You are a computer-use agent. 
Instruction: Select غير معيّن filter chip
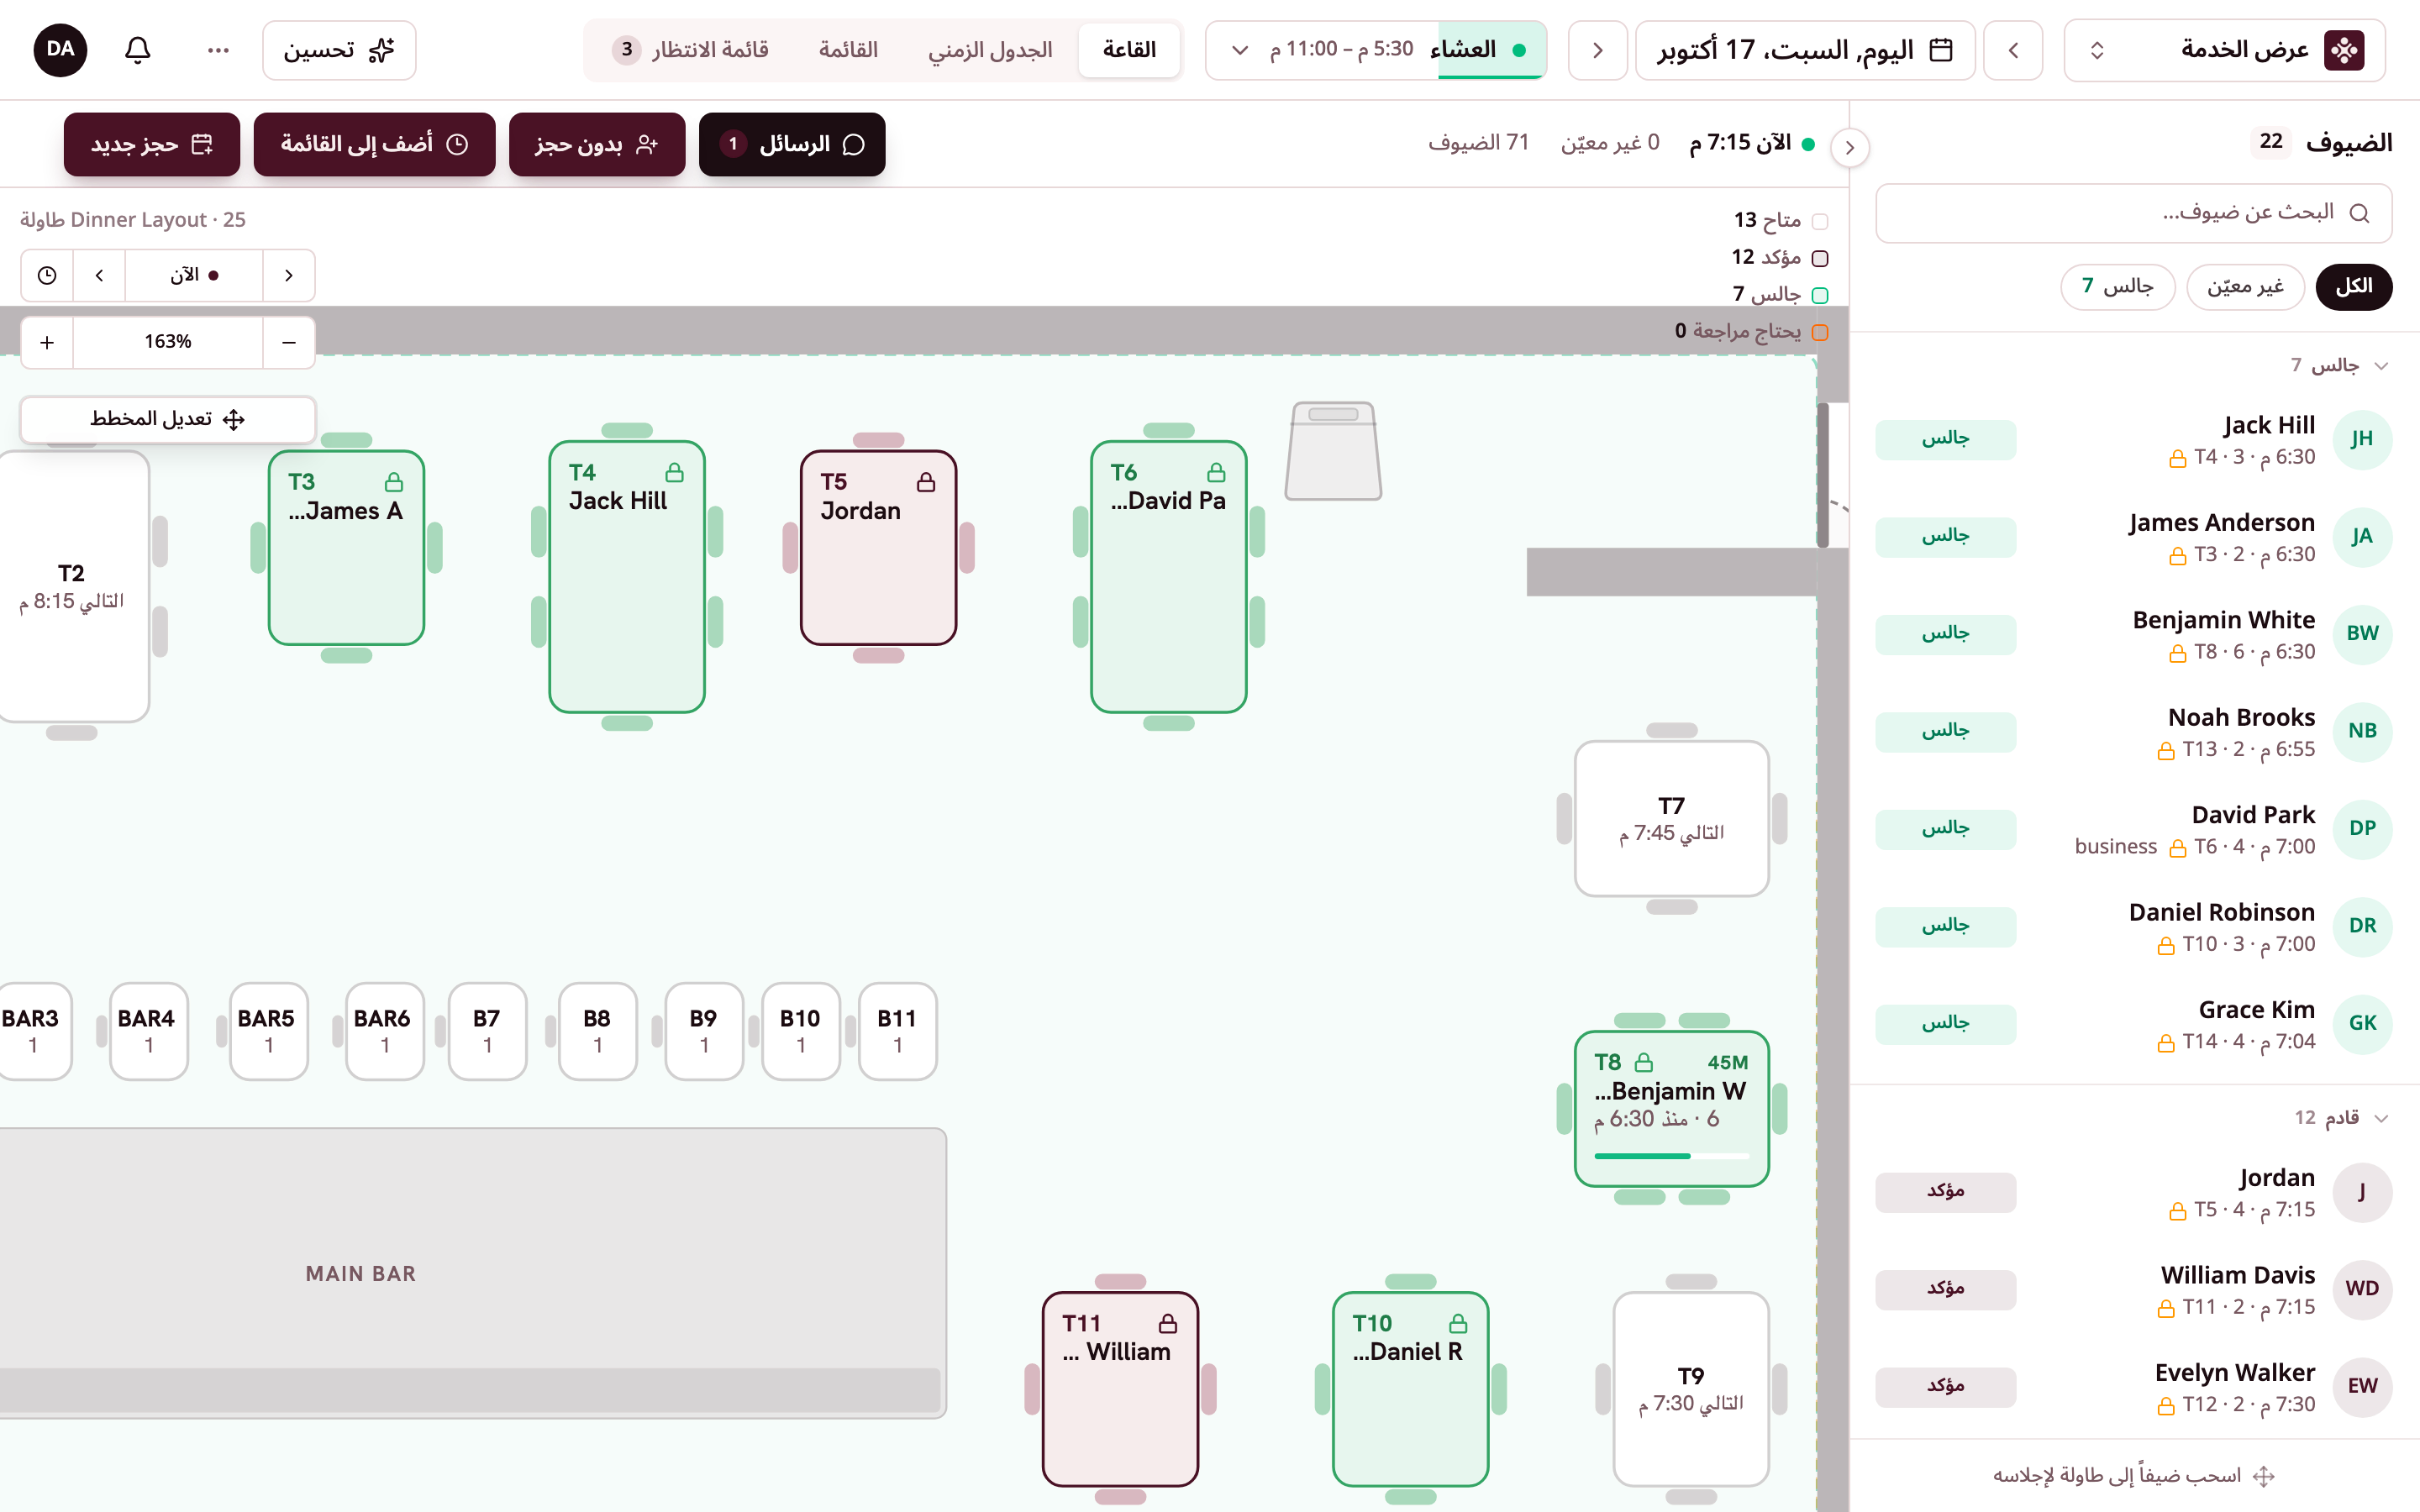pos(2245,287)
